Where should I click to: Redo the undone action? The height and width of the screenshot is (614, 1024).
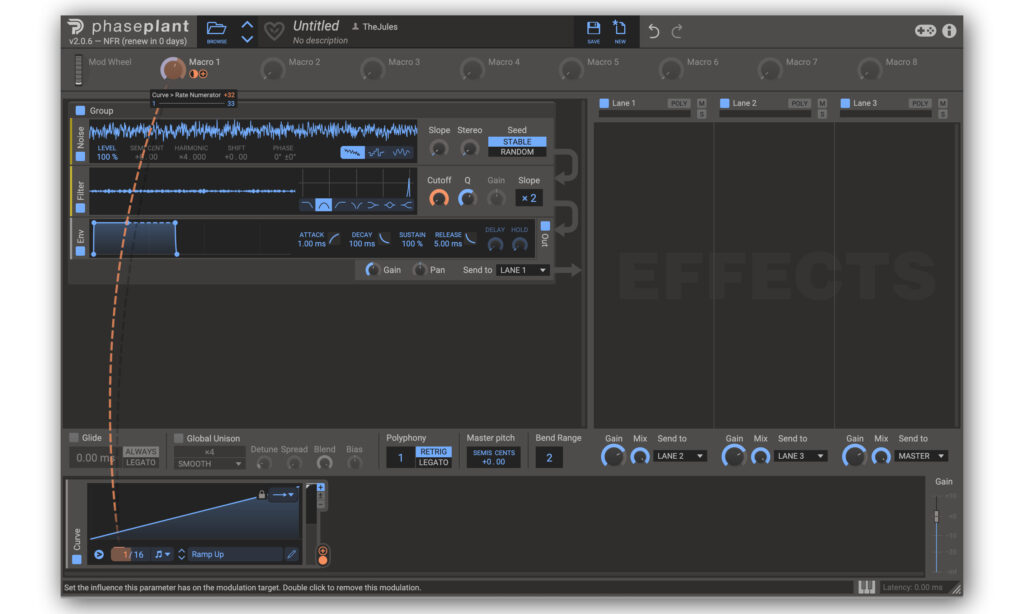(677, 31)
